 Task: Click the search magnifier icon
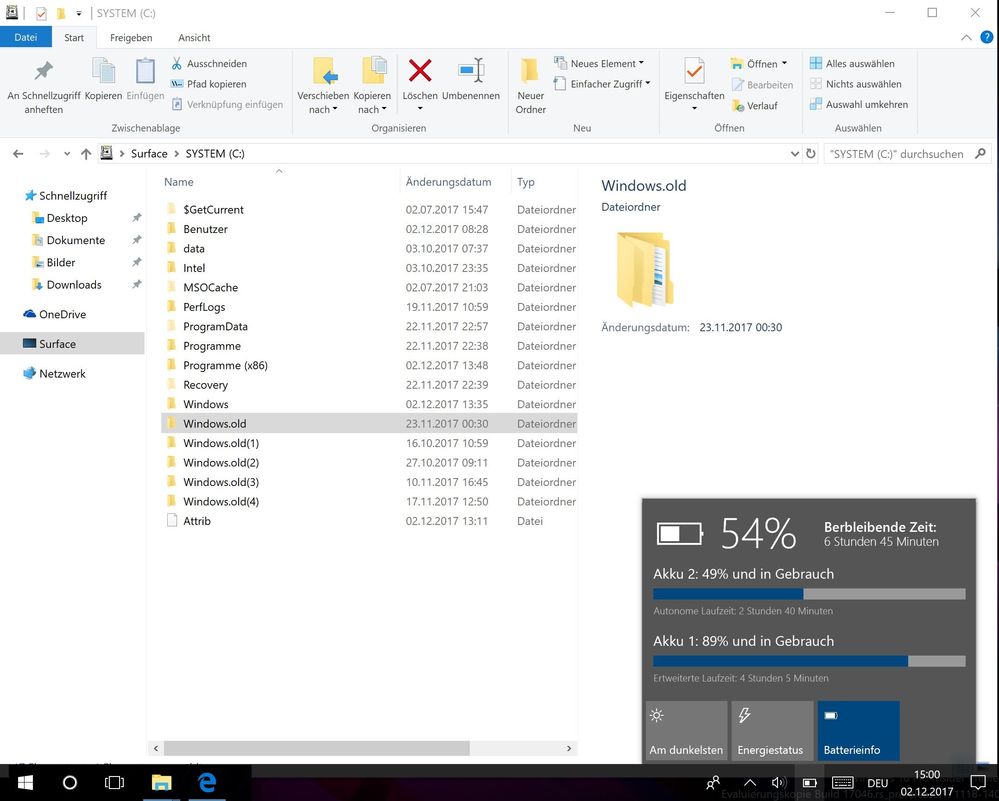(x=981, y=154)
